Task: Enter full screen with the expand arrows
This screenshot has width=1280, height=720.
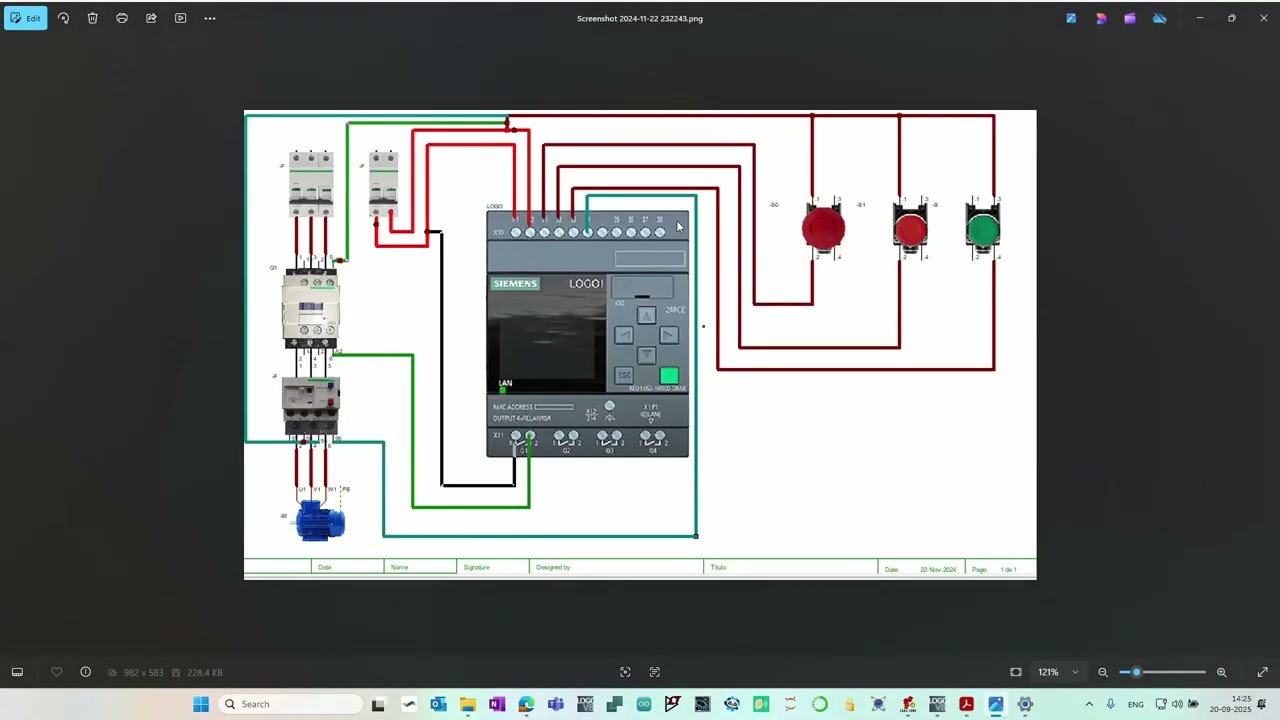Action: 1262,672
